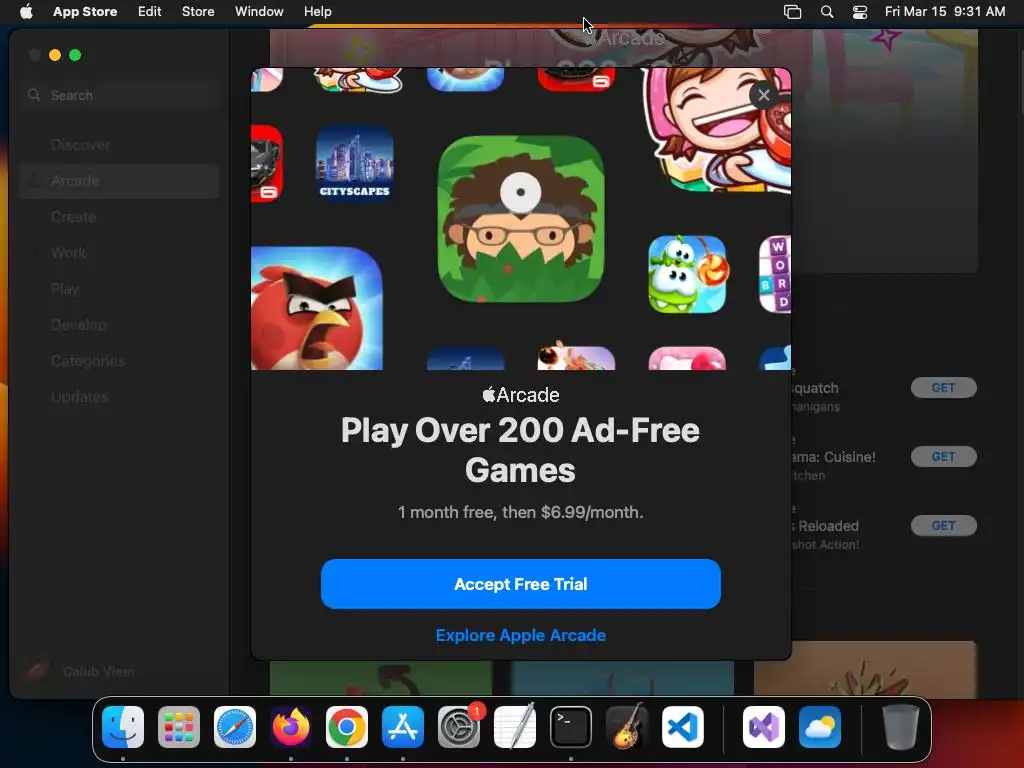This screenshot has height=768, width=1024.
Task: Select Arcade in the sidebar
Action: pyautogui.click(x=120, y=181)
